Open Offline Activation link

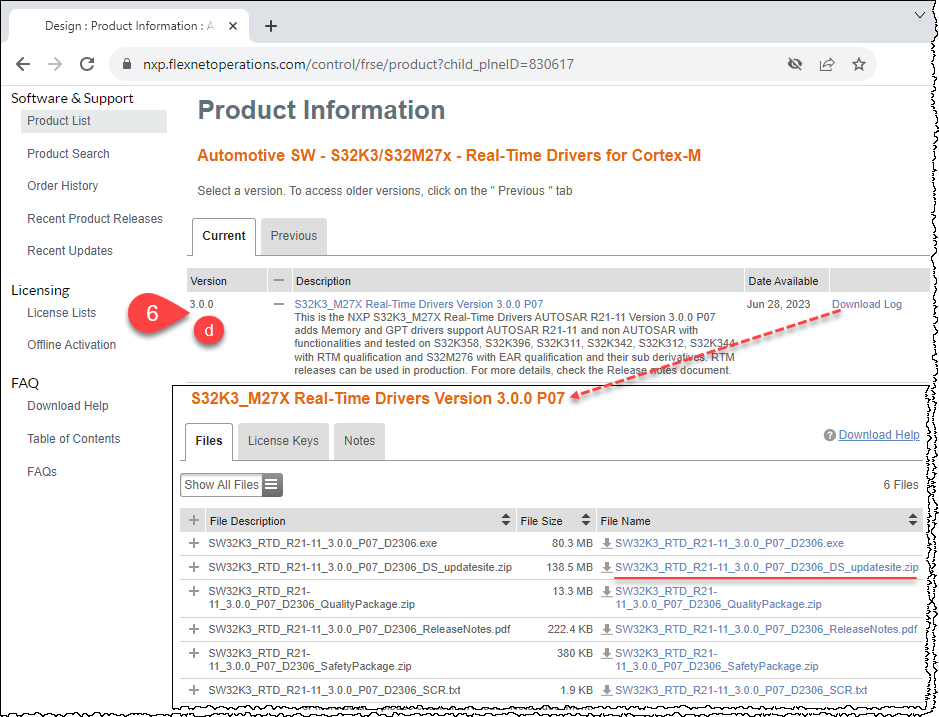pyautogui.click(x=71, y=344)
